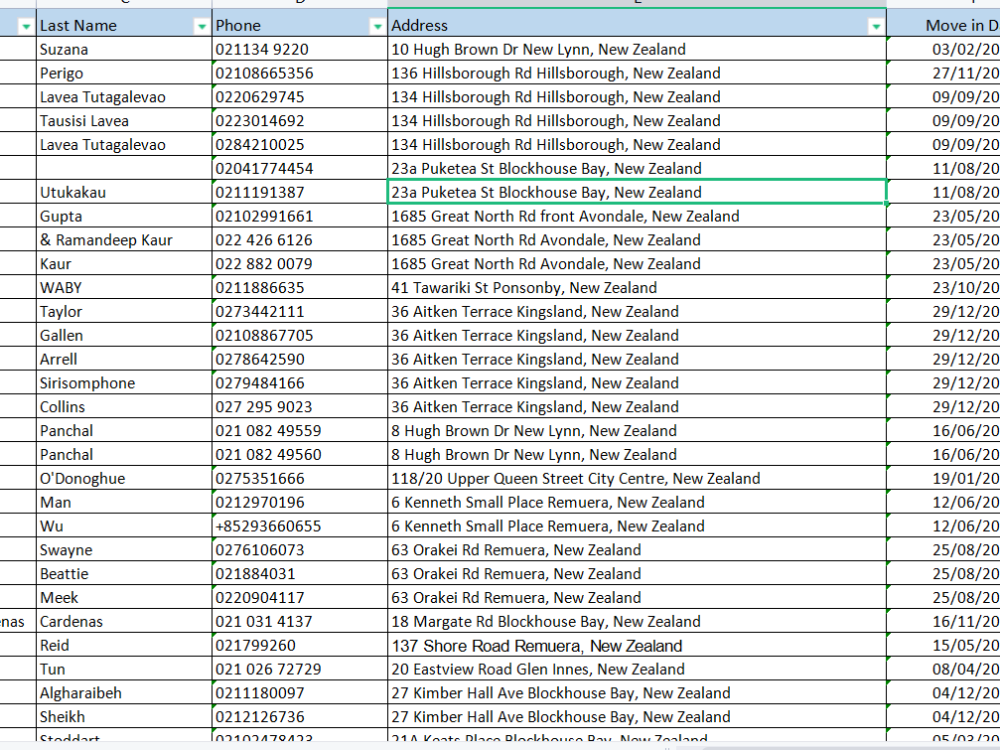Screen dimensions: 1000x750
Task: Select move in date 19/01/20 cell
Action: click(x=944, y=478)
